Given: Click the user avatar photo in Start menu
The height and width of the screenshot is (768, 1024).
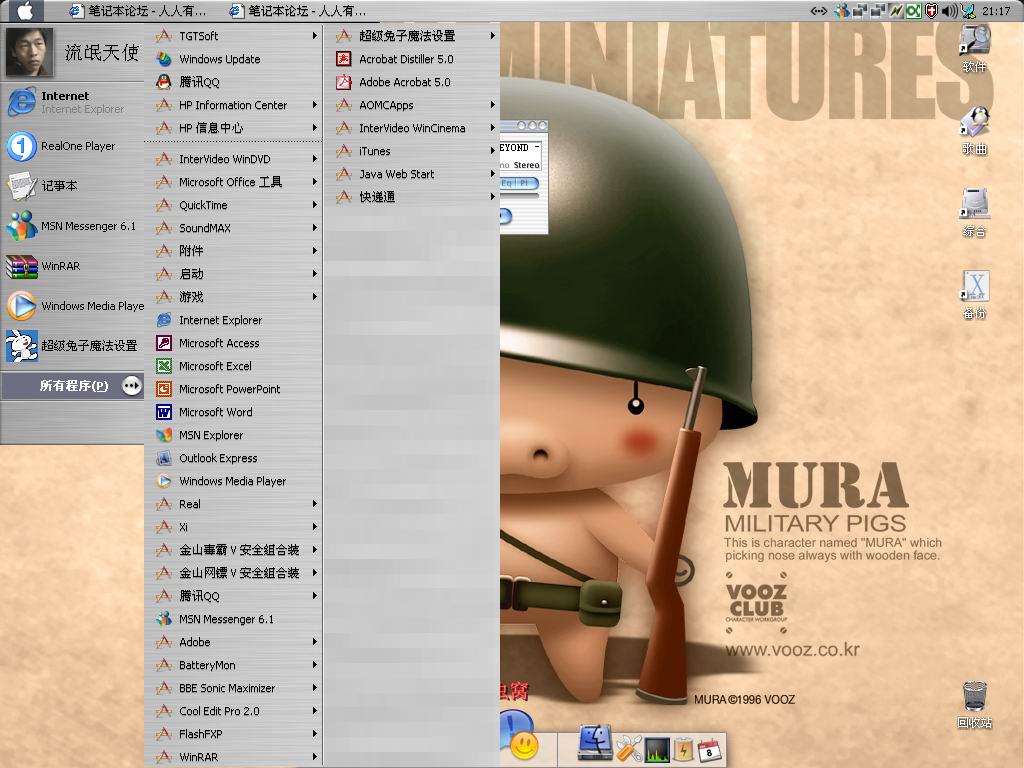Looking at the screenshot, I should pos(29,54).
